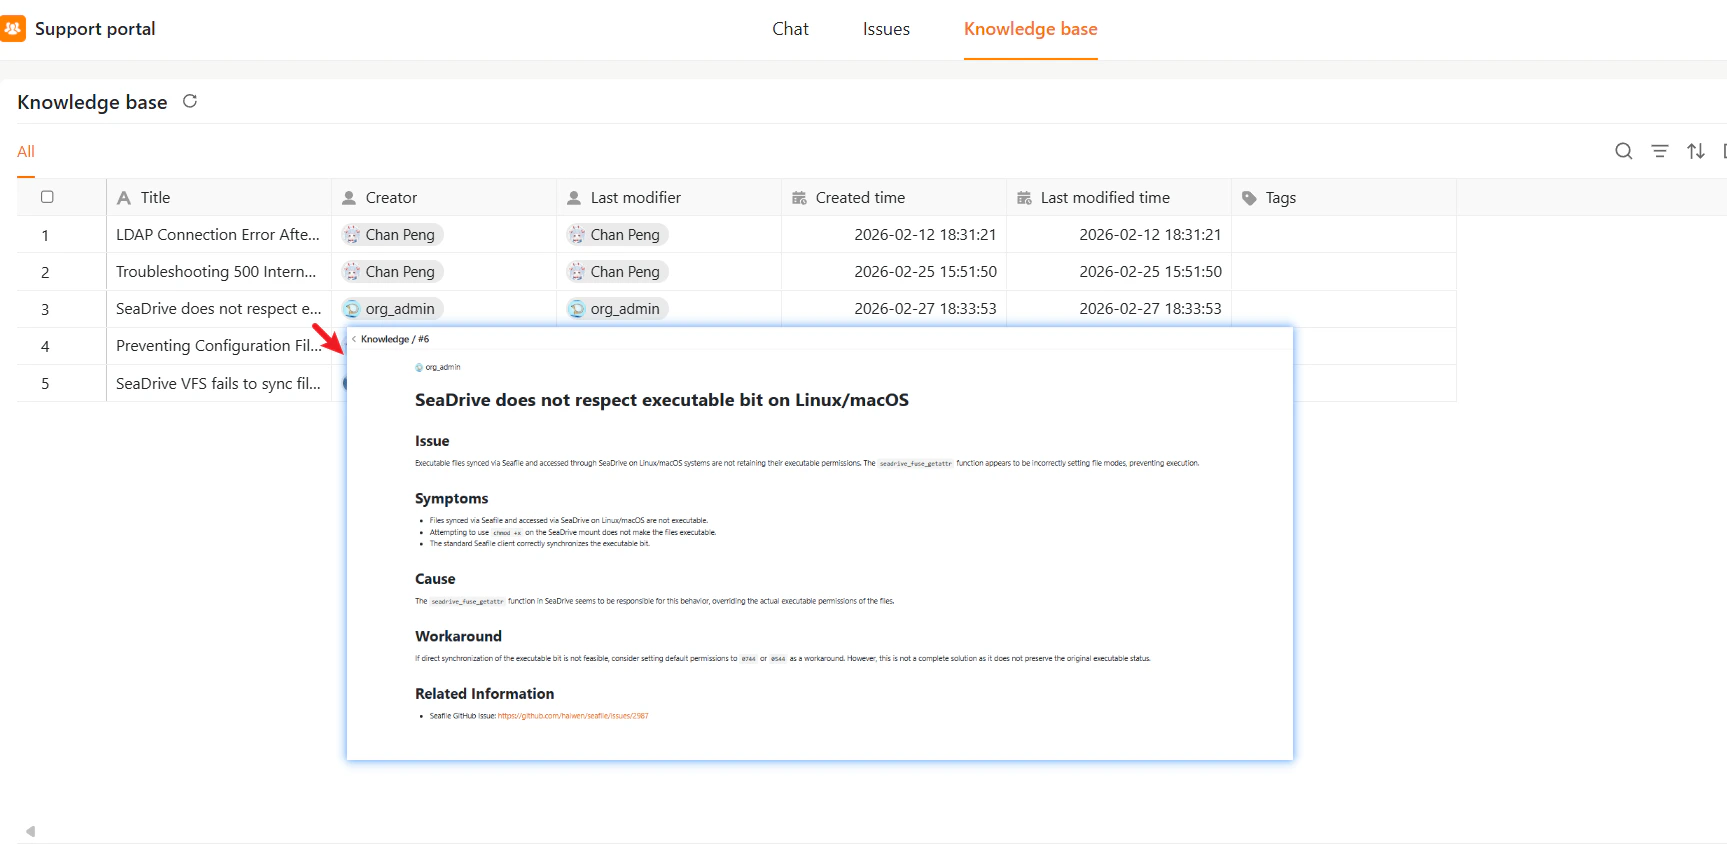This screenshot has width=1727, height=850.
Task: Click the 'Symptoms' heading in the article
Action: 452,498
